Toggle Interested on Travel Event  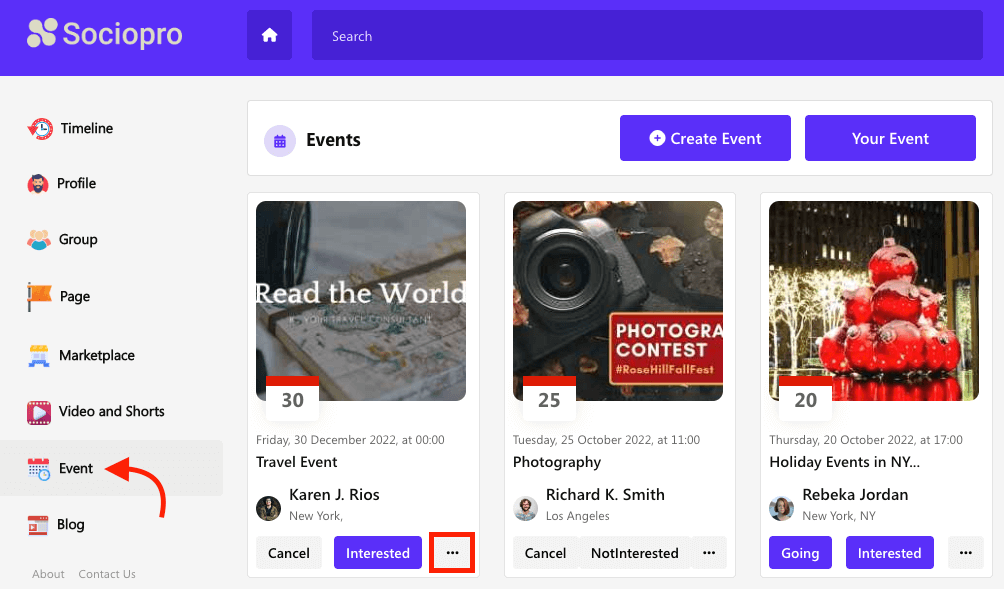tap(378, 553)
